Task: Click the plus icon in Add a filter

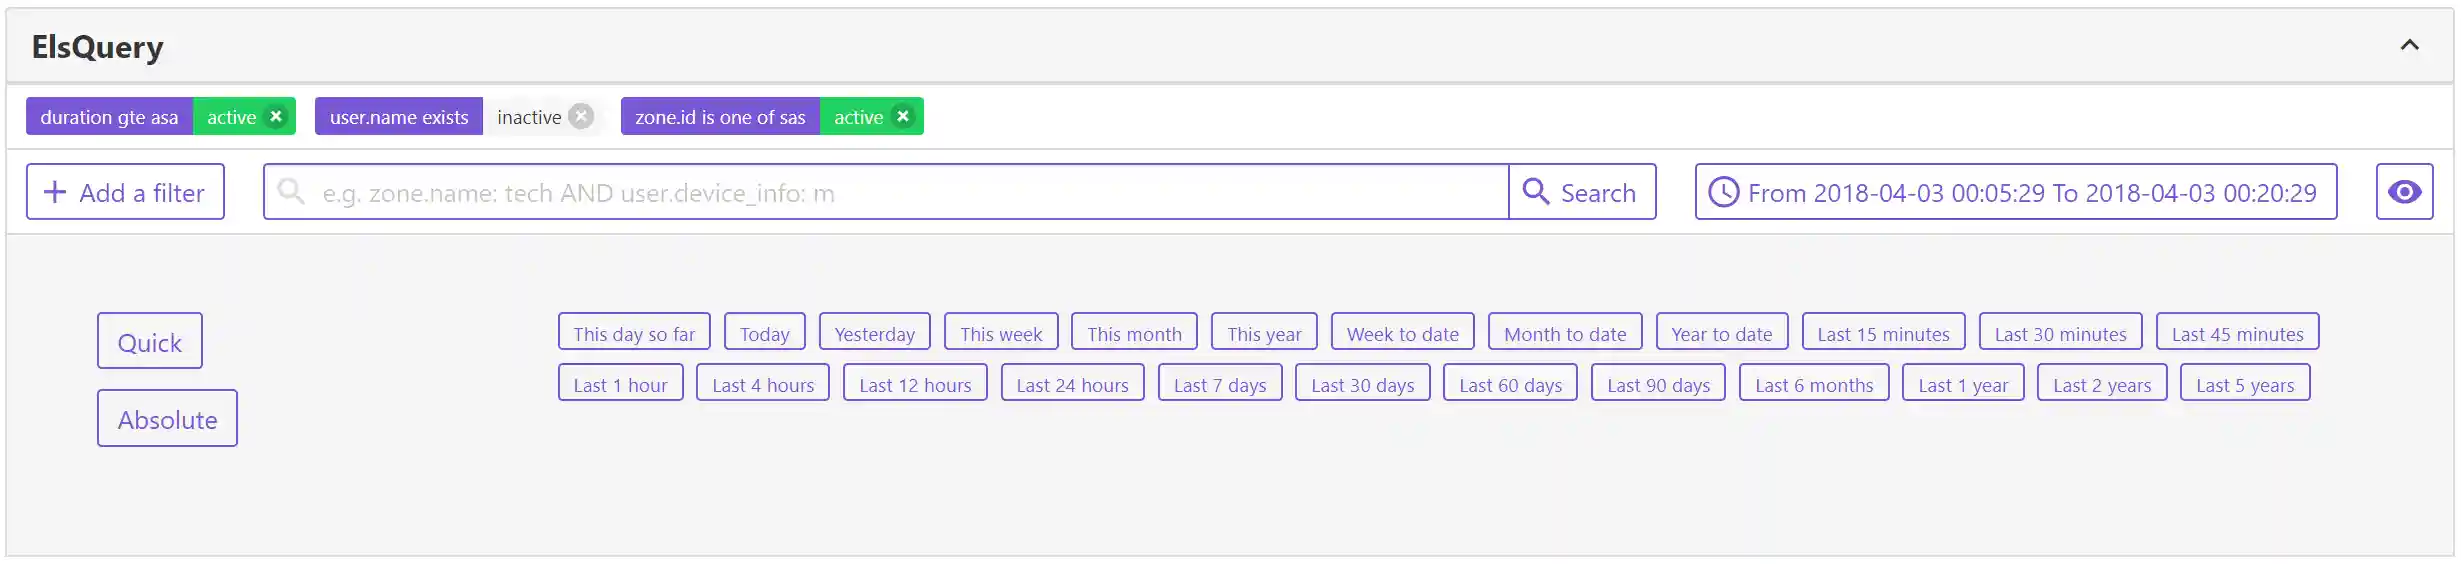Action: pyautogui.click(x=55, y=192)
